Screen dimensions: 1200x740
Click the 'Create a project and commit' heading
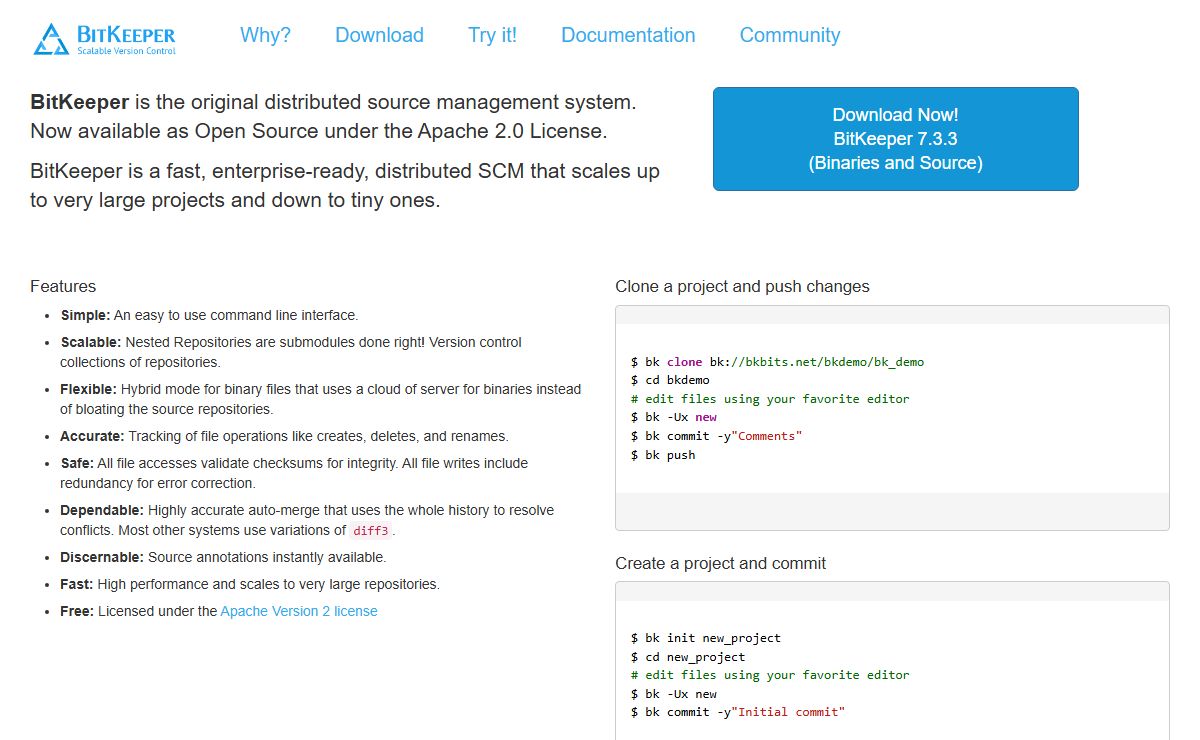[721, 563]
